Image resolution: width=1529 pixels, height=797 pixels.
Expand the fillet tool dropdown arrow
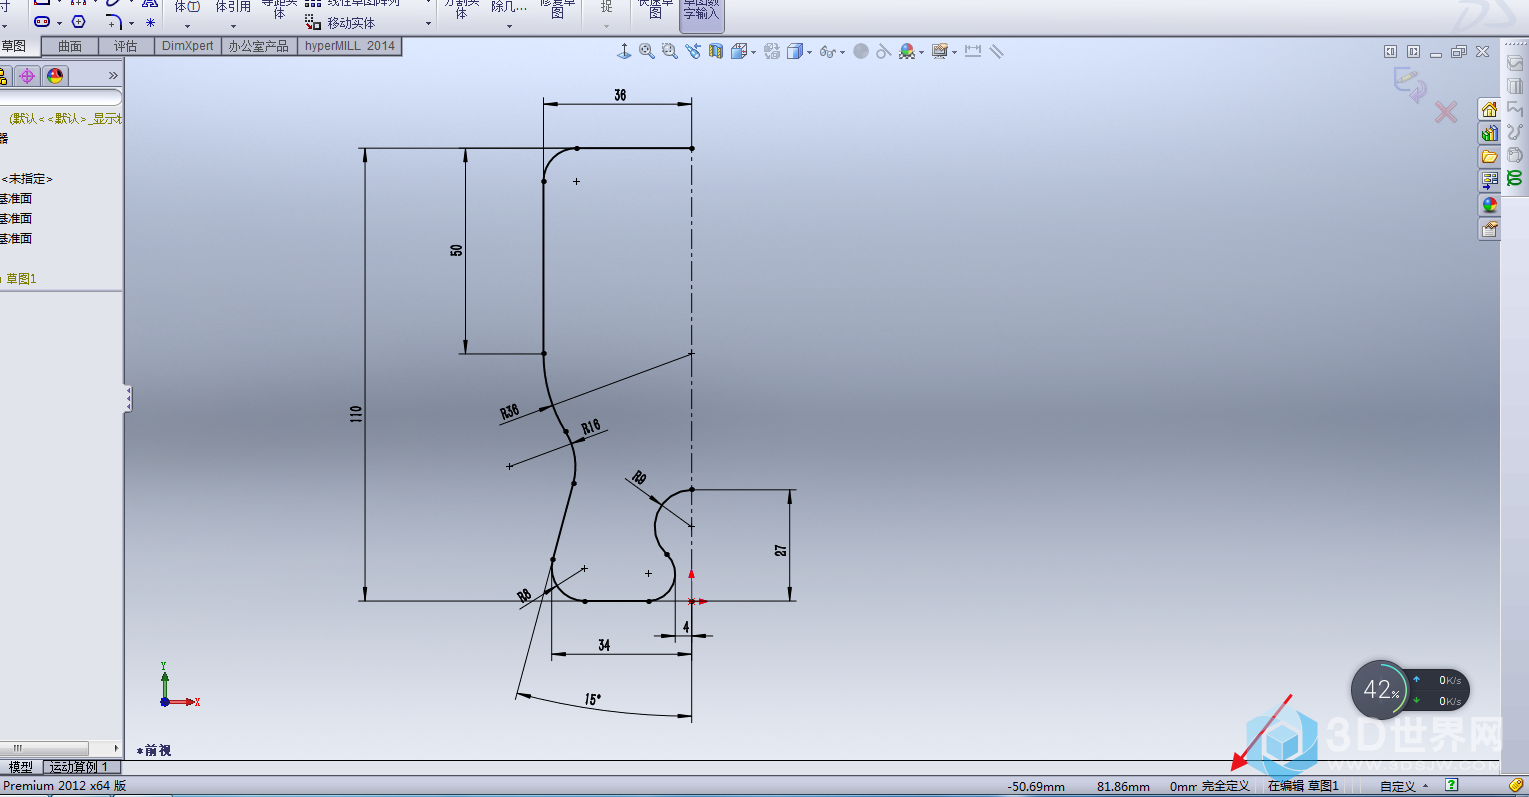tap(131, 23)
